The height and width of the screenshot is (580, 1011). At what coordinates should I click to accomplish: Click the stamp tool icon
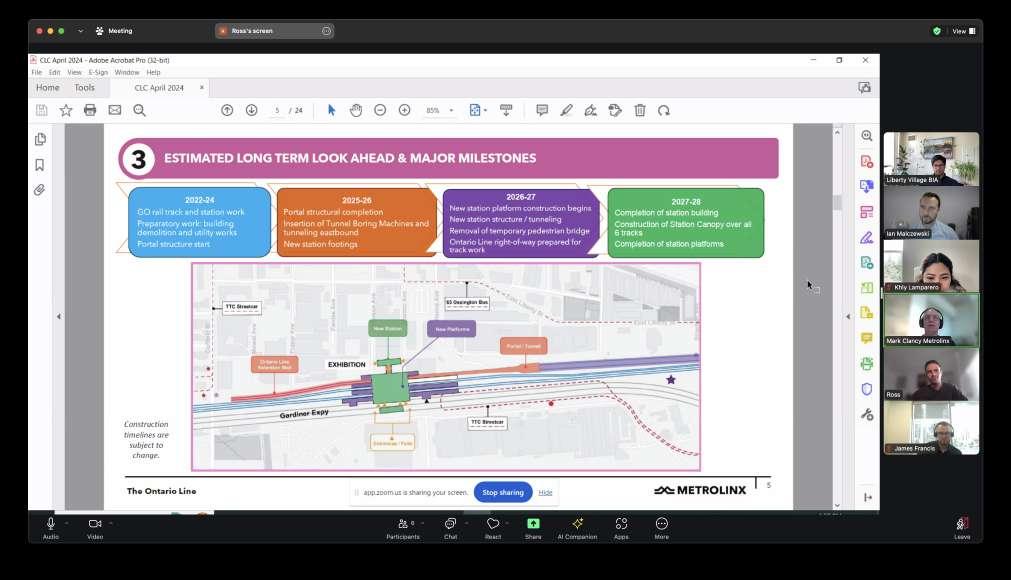click(x=615, y=110)
